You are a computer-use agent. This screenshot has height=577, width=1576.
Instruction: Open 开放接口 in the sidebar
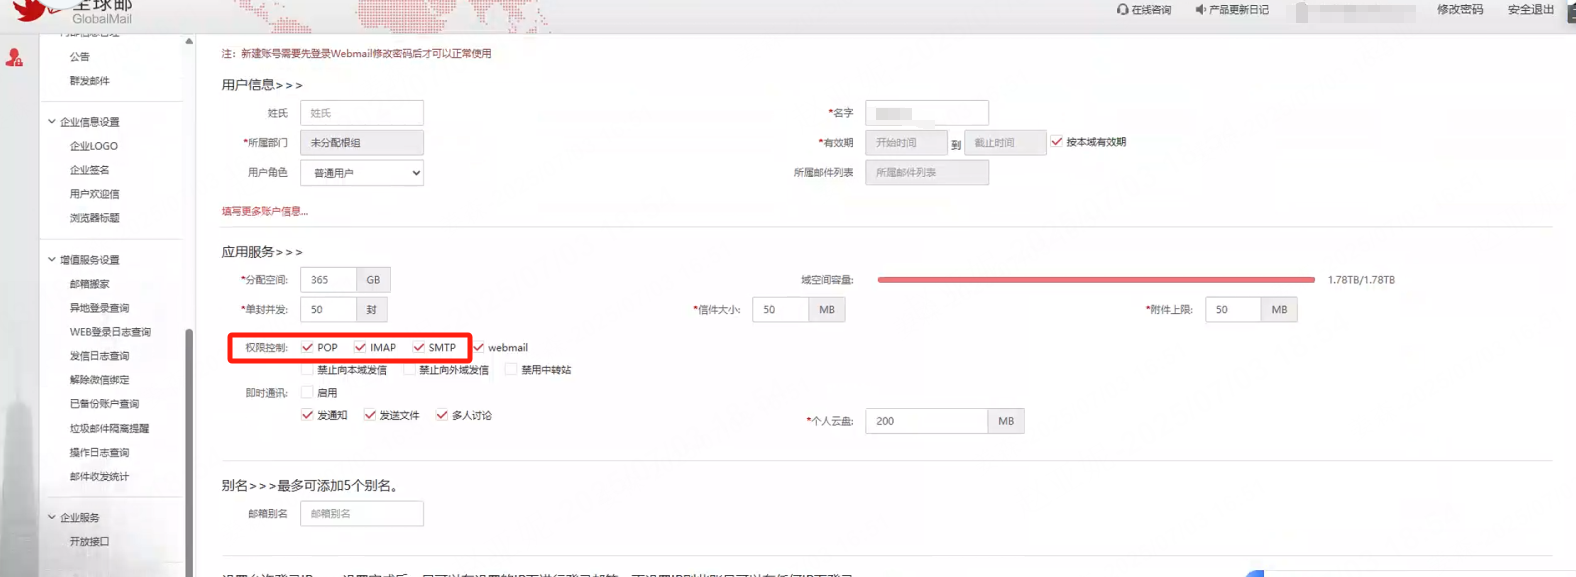[x=90, y=541]
